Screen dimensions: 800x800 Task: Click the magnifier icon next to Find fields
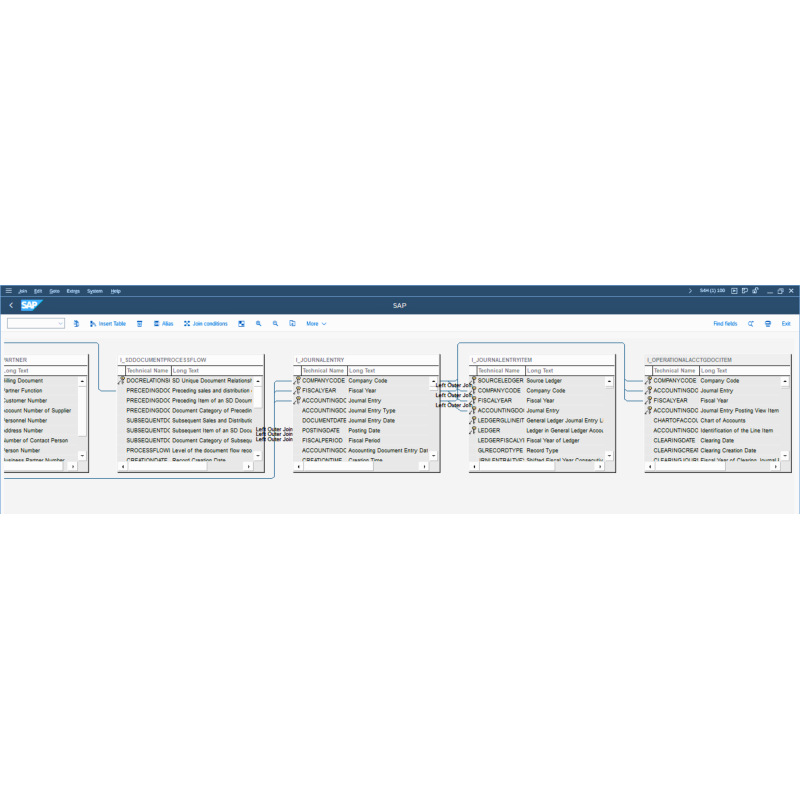(751, 323)
